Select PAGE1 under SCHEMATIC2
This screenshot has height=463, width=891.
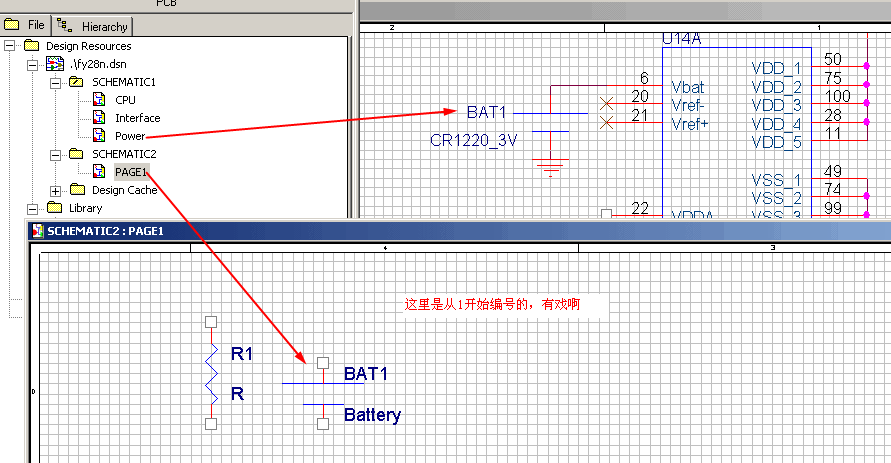pos(131,172)
